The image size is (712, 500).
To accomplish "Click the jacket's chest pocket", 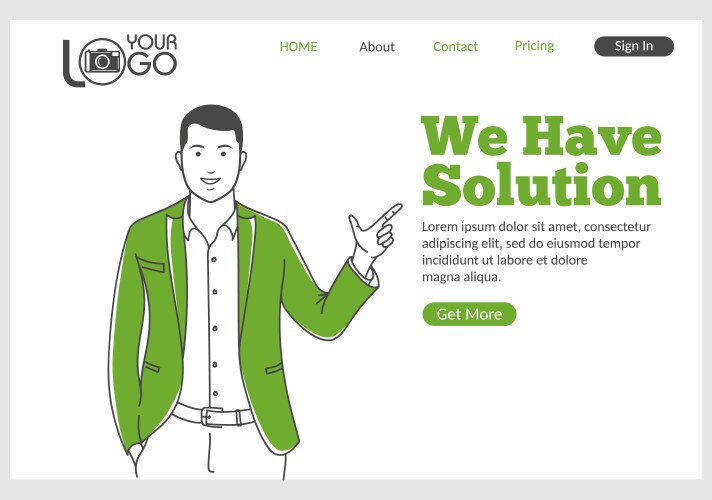I will point(150,264).
